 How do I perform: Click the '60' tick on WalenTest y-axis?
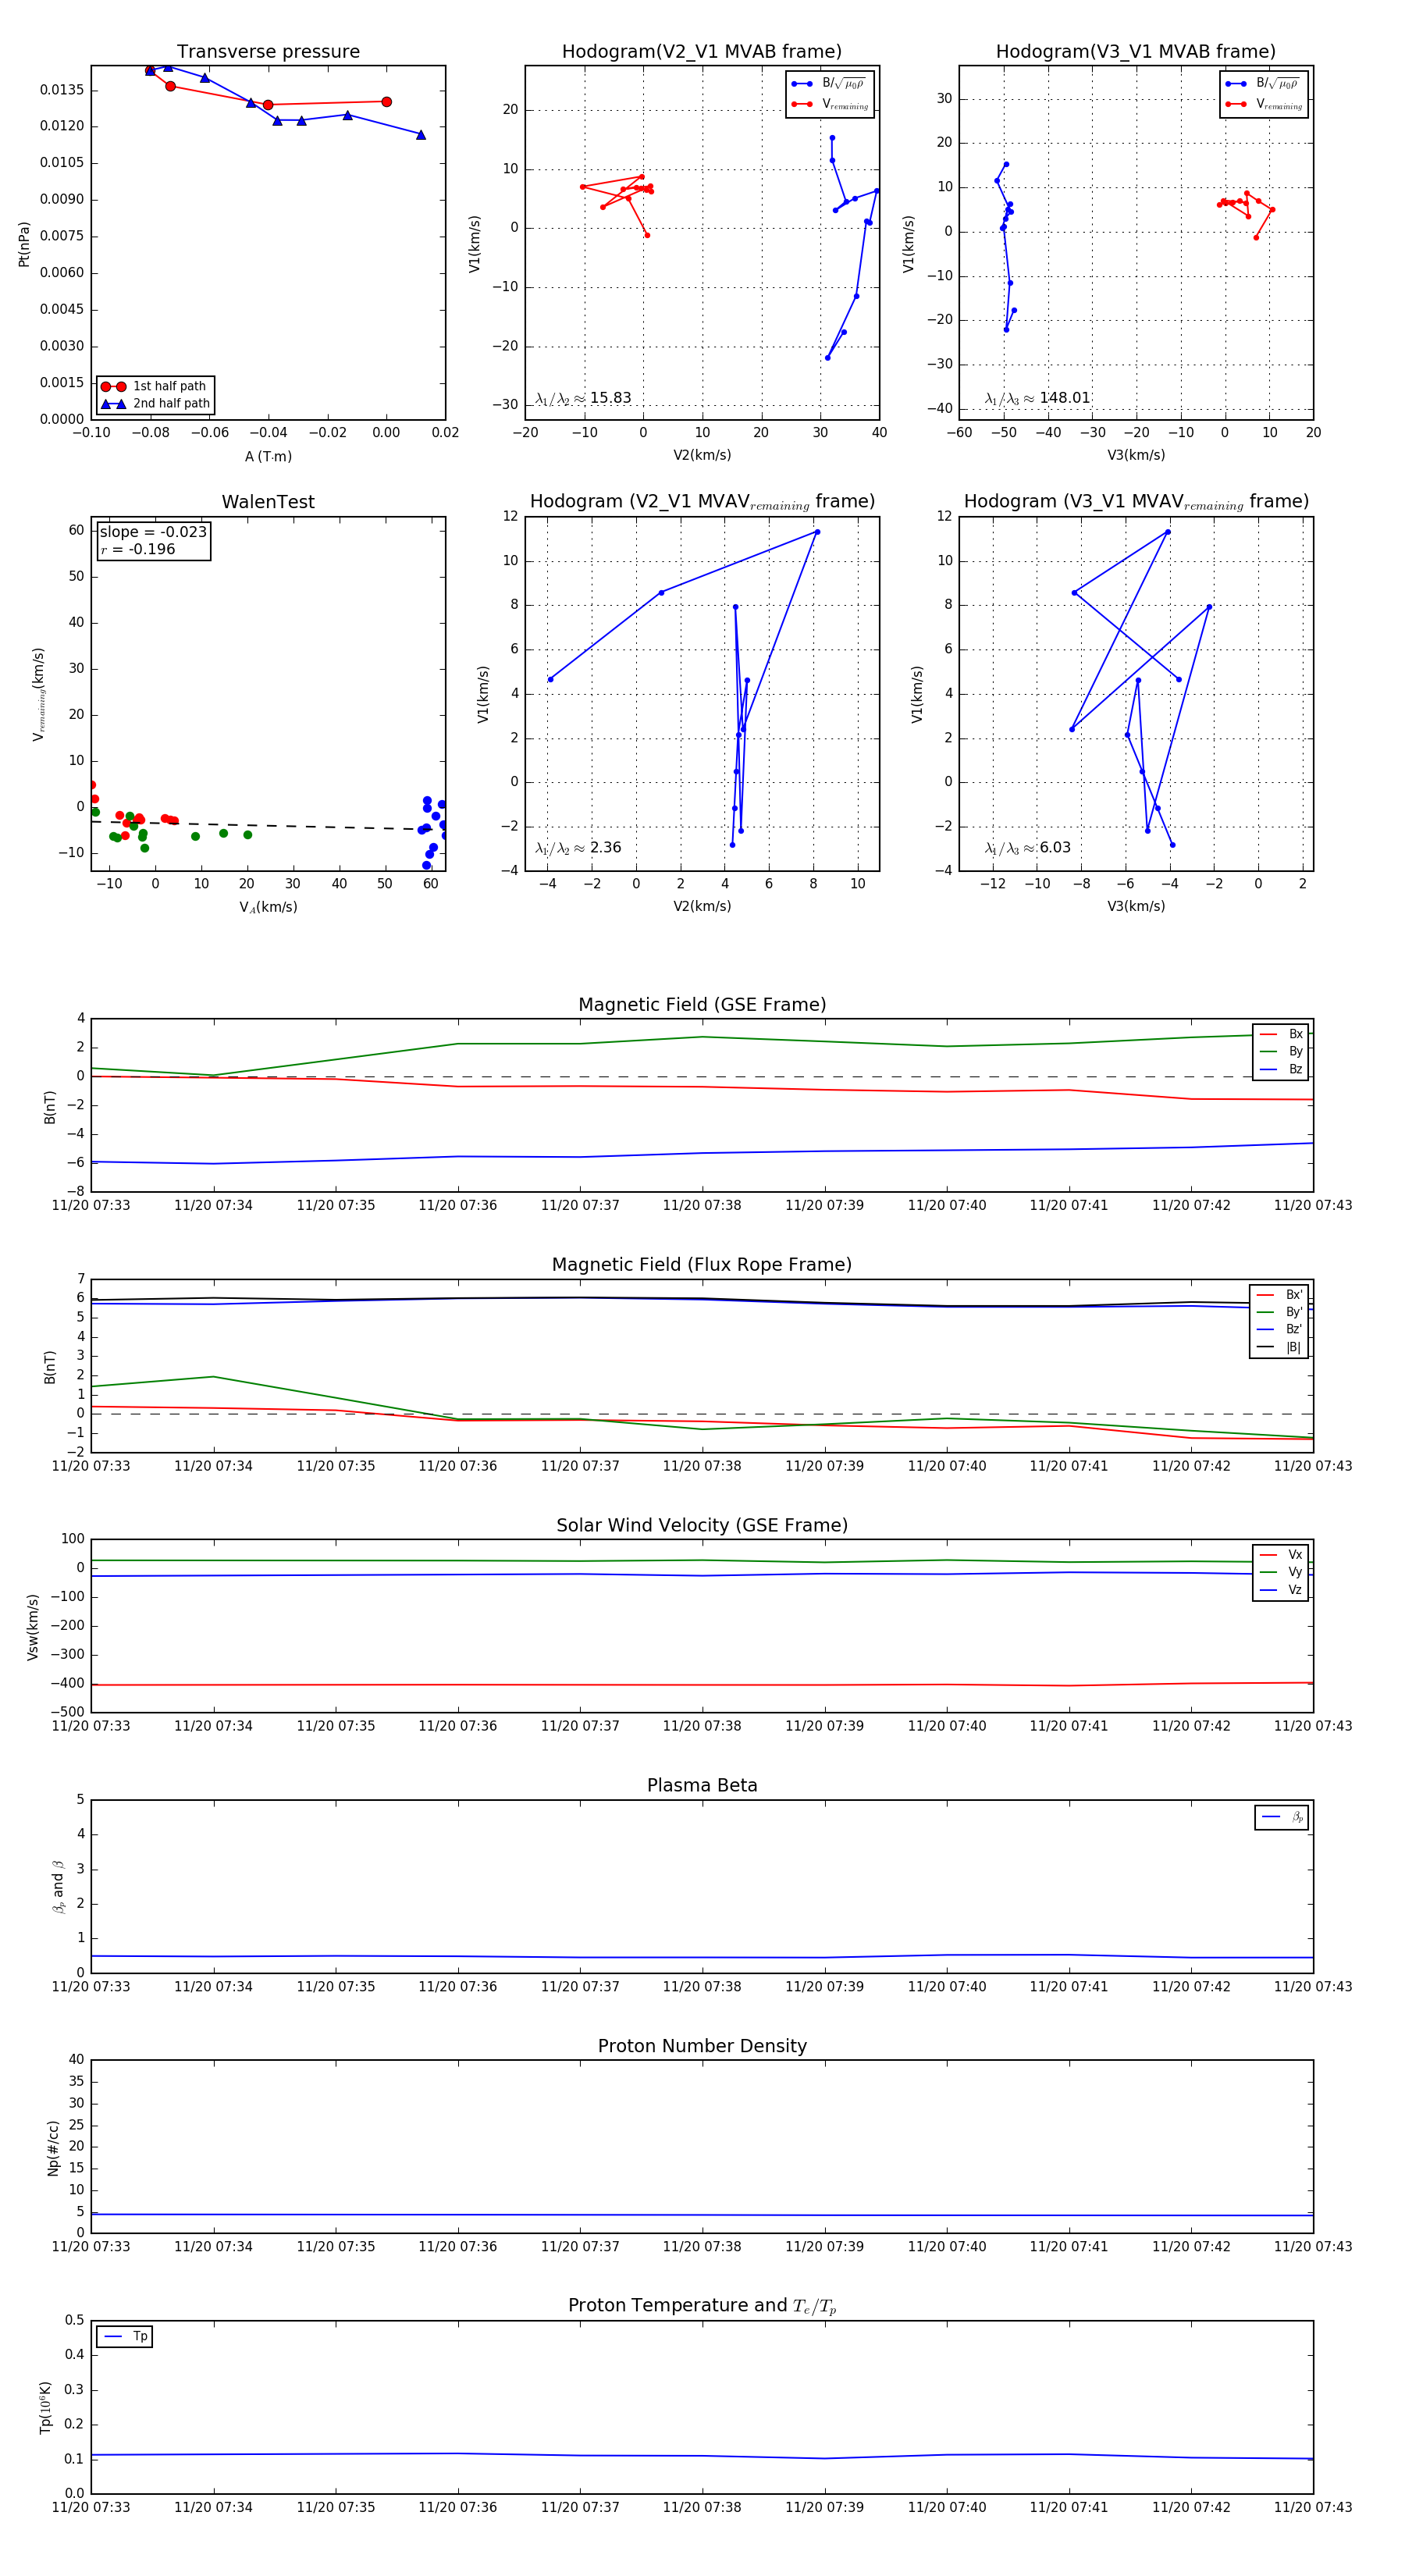[x=76, y=531]
